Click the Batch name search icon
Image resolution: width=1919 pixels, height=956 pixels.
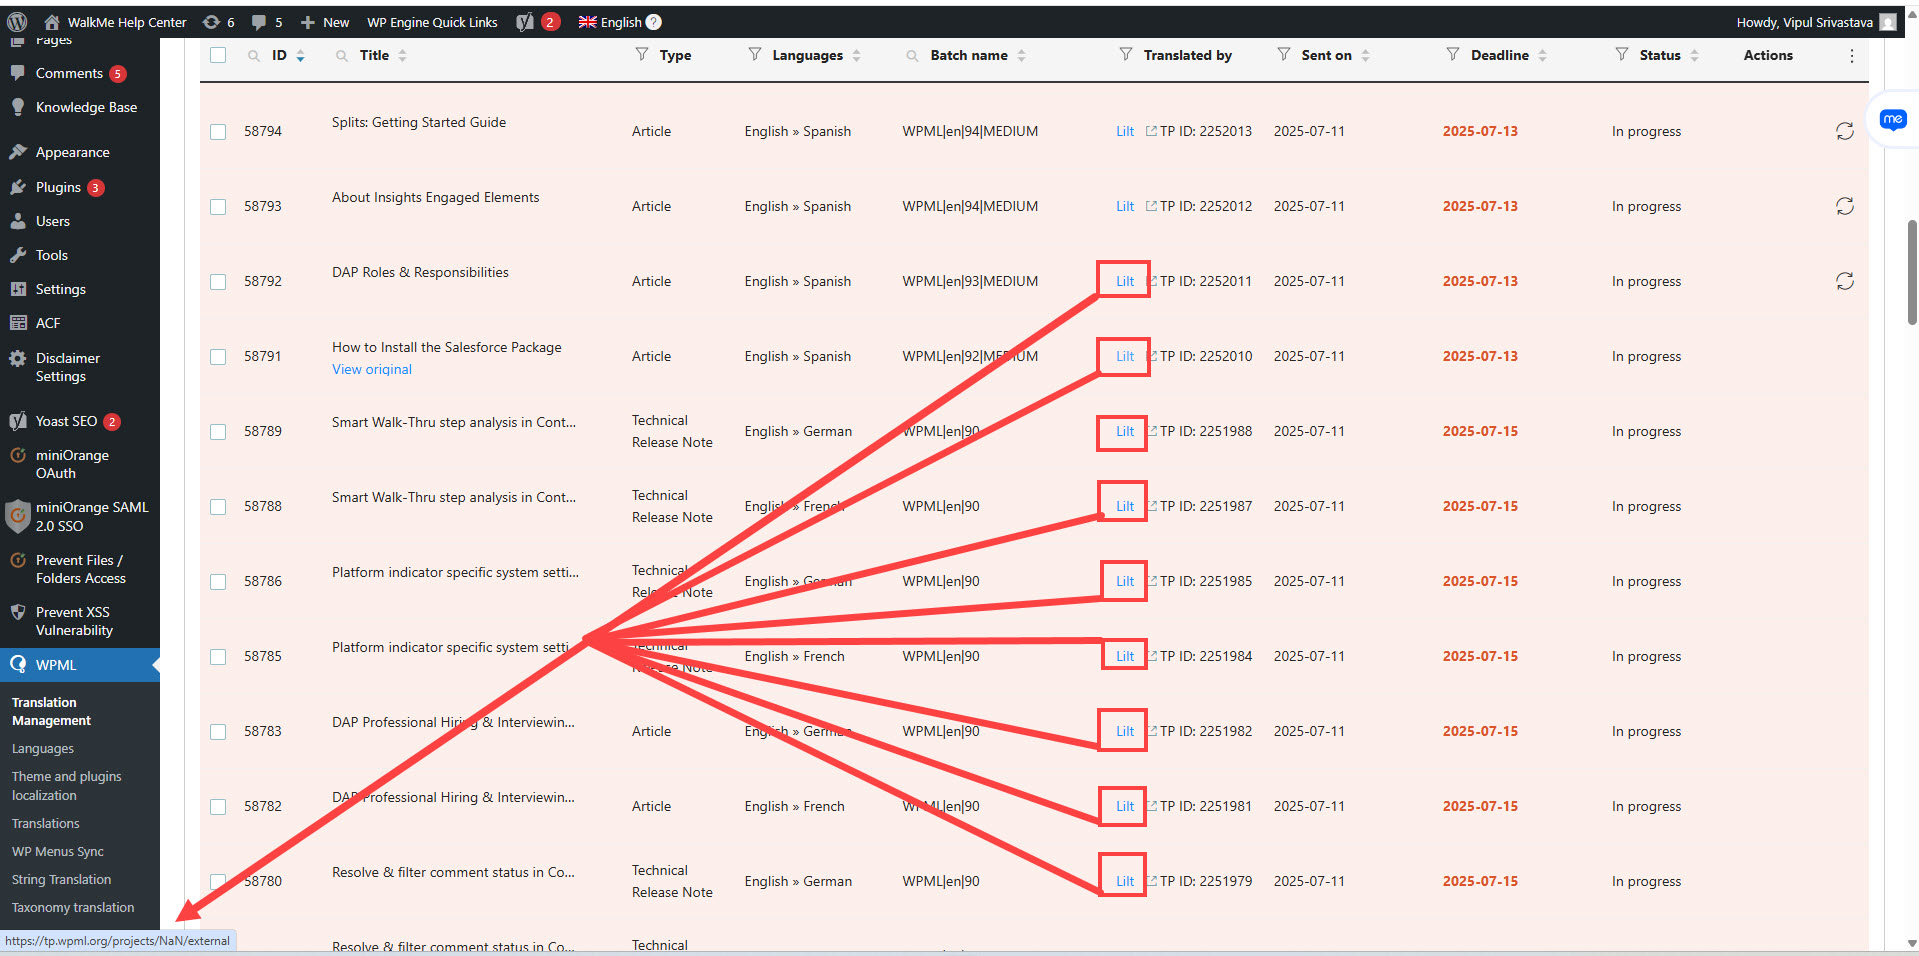coord(912,56)
